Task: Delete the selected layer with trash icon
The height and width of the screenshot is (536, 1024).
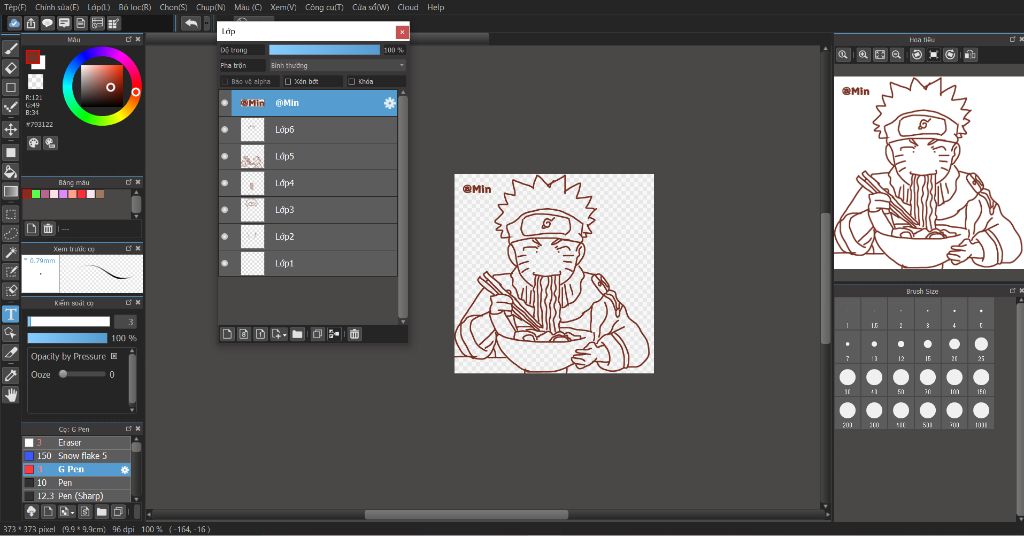Action: tap(355, 334)
